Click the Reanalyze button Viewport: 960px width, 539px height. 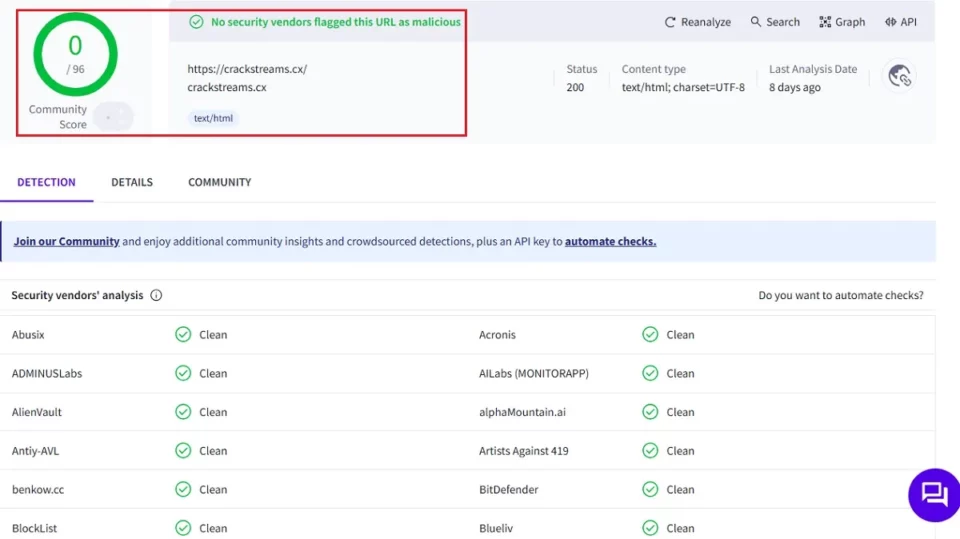click(697, 22)
